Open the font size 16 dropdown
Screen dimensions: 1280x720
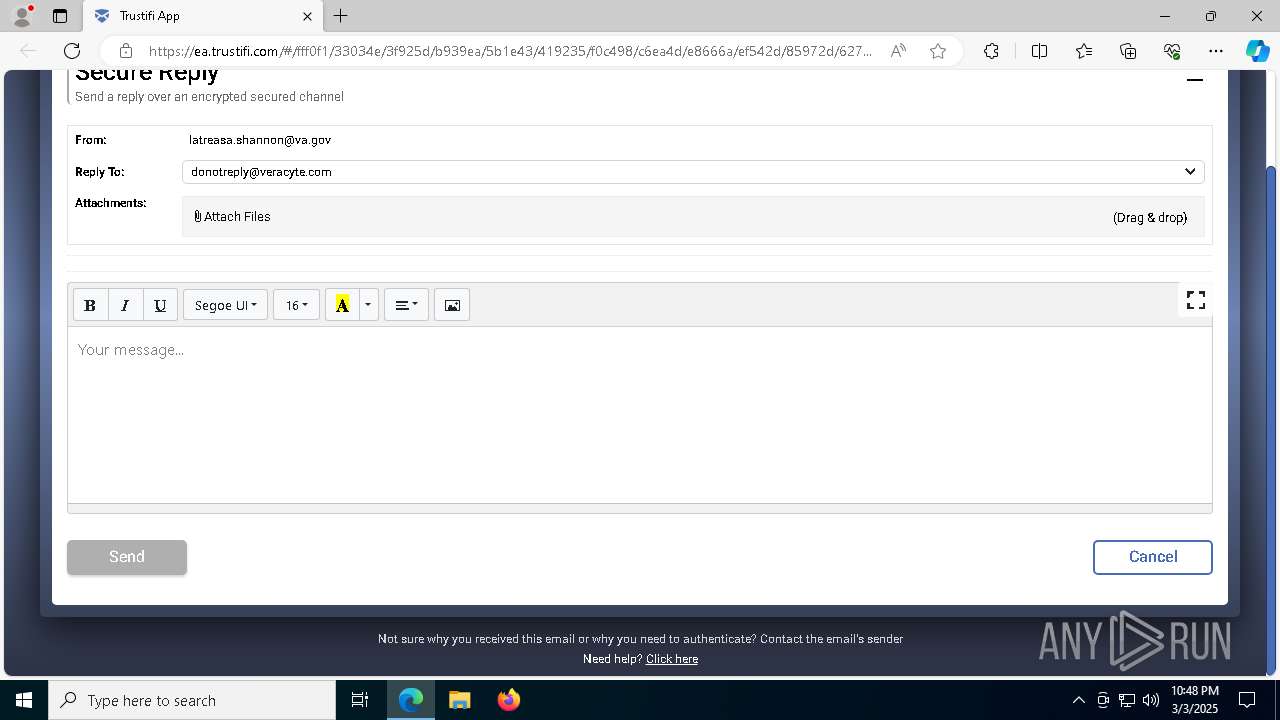[296, 305]
